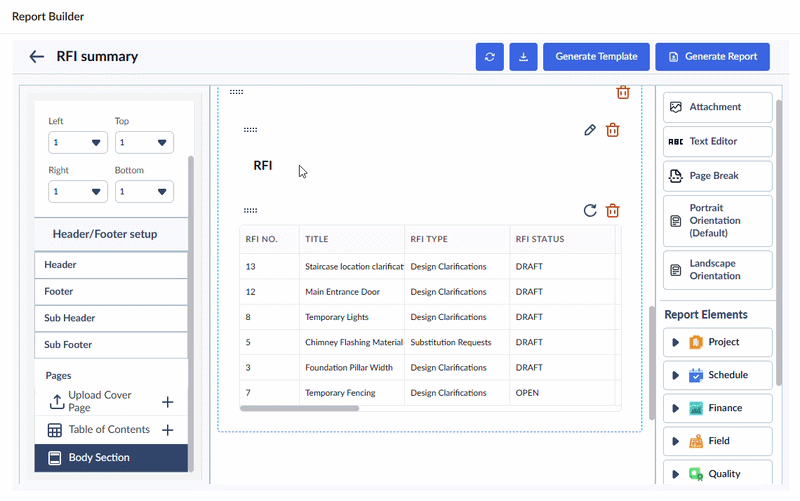Choose Portrait Orientation (Default)
The image size is (800, 501).
[717, 221]
